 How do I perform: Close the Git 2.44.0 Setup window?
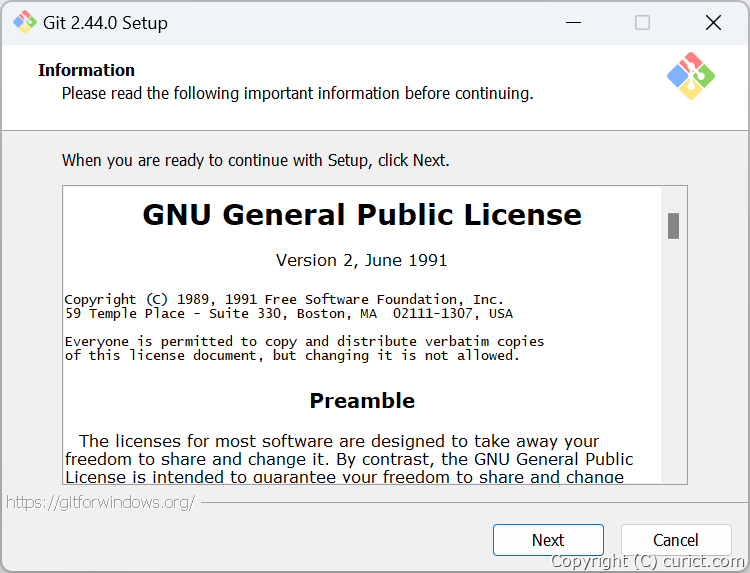[713, 22]
